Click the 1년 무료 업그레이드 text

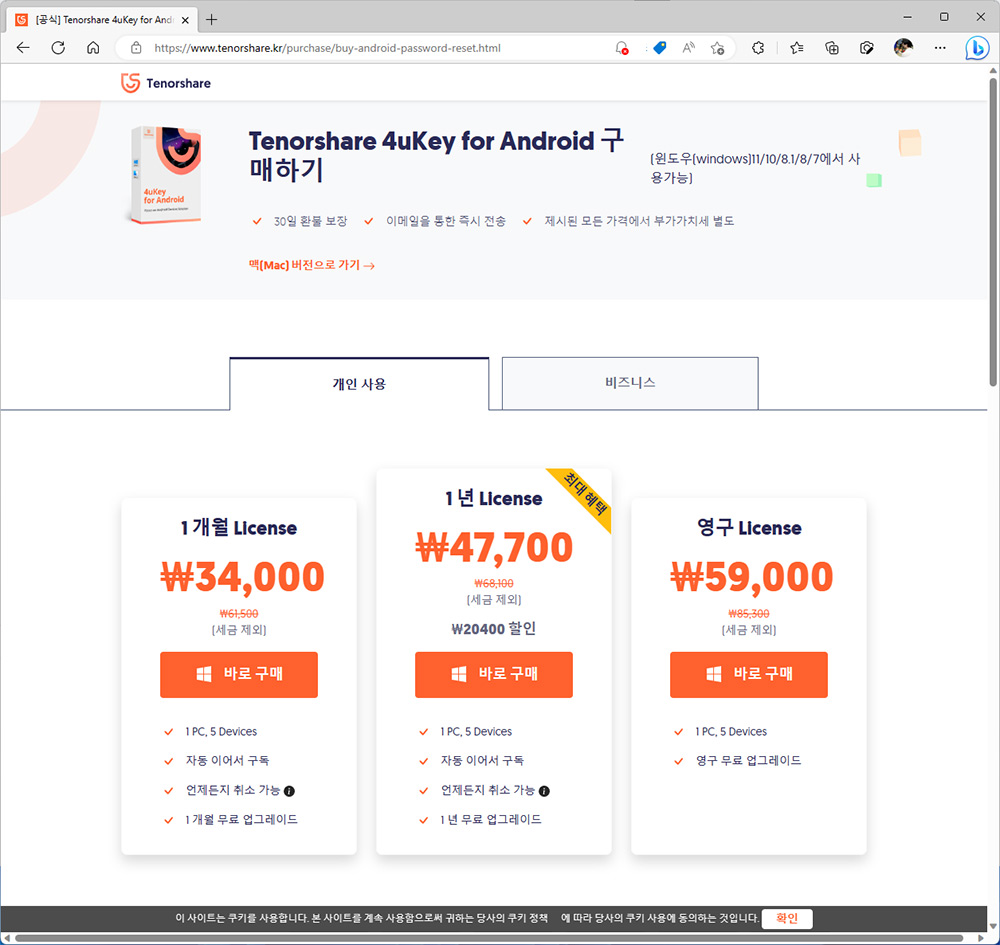490,820
